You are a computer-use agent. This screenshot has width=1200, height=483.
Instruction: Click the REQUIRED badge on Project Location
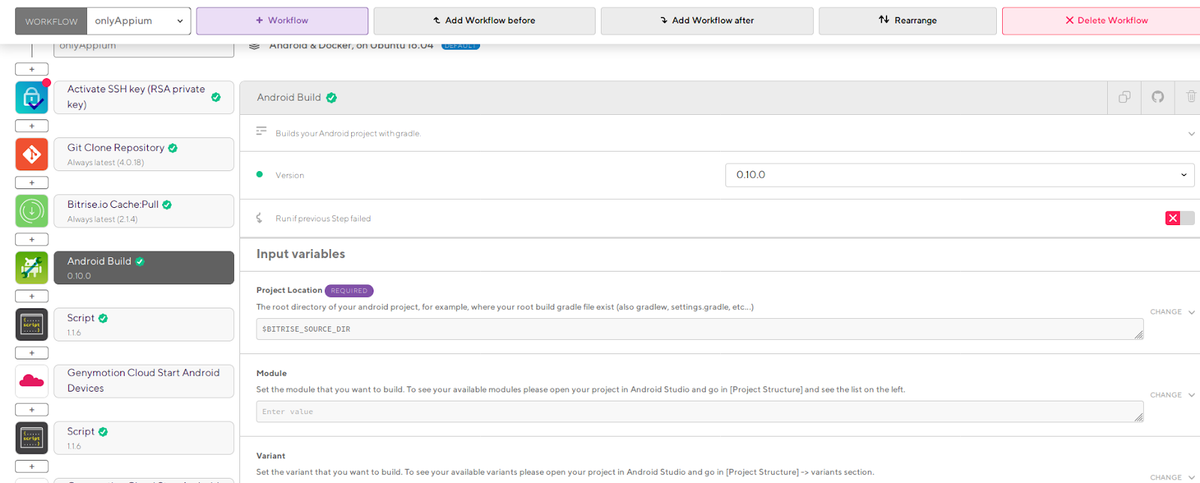point(349,291)
